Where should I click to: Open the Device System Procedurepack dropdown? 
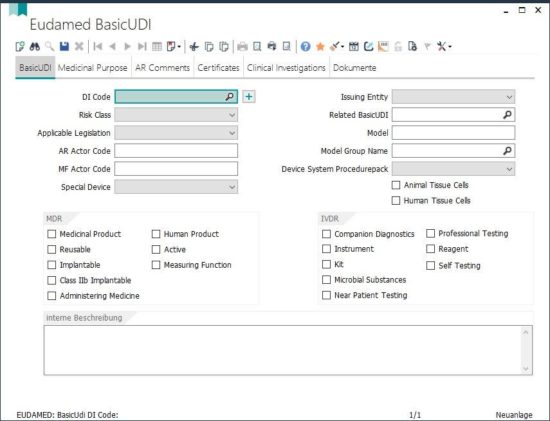tap(453, 169)
